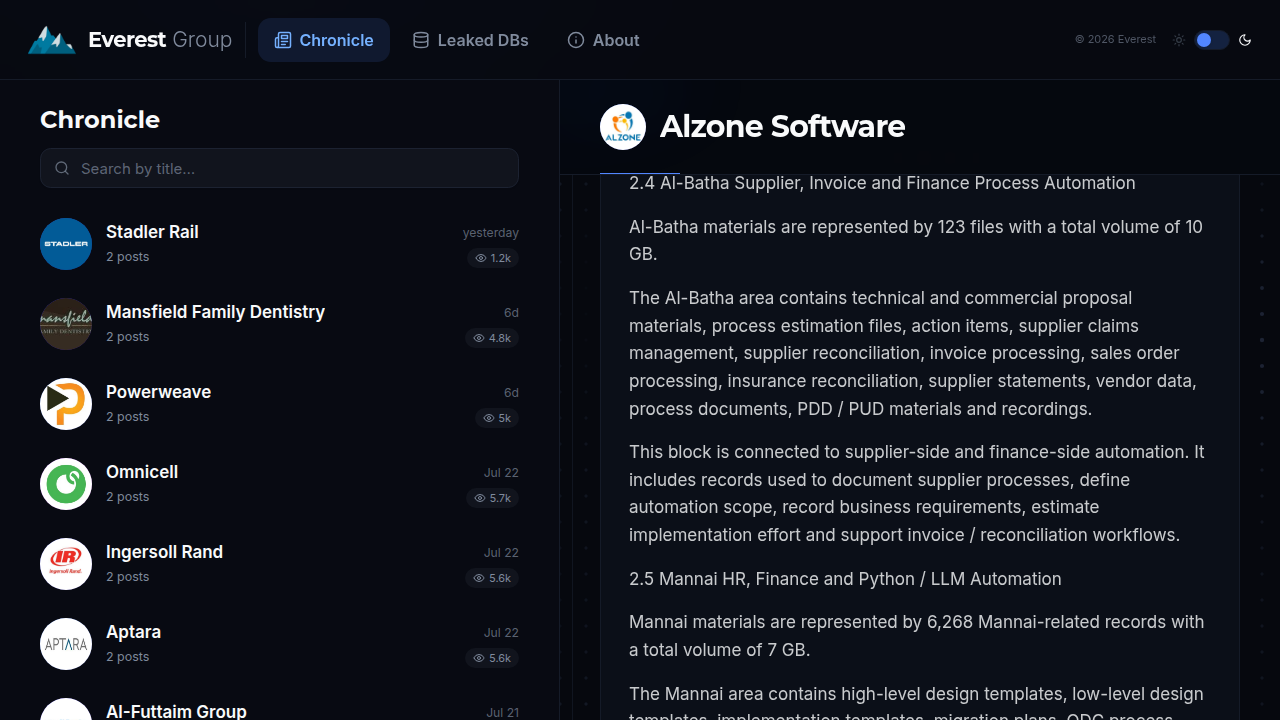Viewport: 1280px width, 720px height.
Task: Click "2 posts" under Omnicell
Action: tap(127, 497)
